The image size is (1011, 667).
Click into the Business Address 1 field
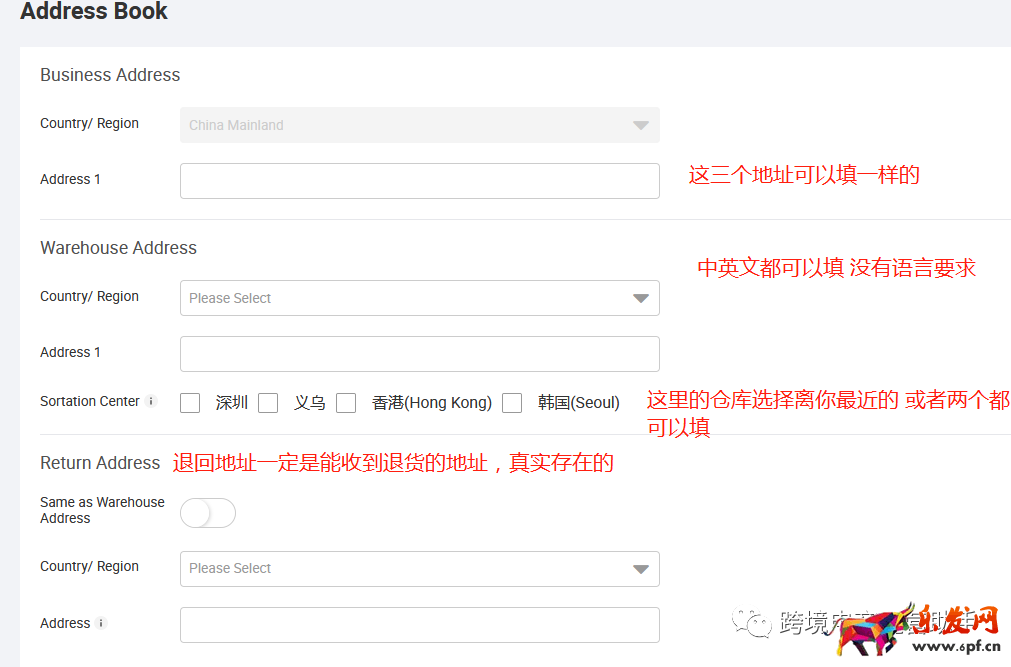pyautogui.click(x=419, y=180)
